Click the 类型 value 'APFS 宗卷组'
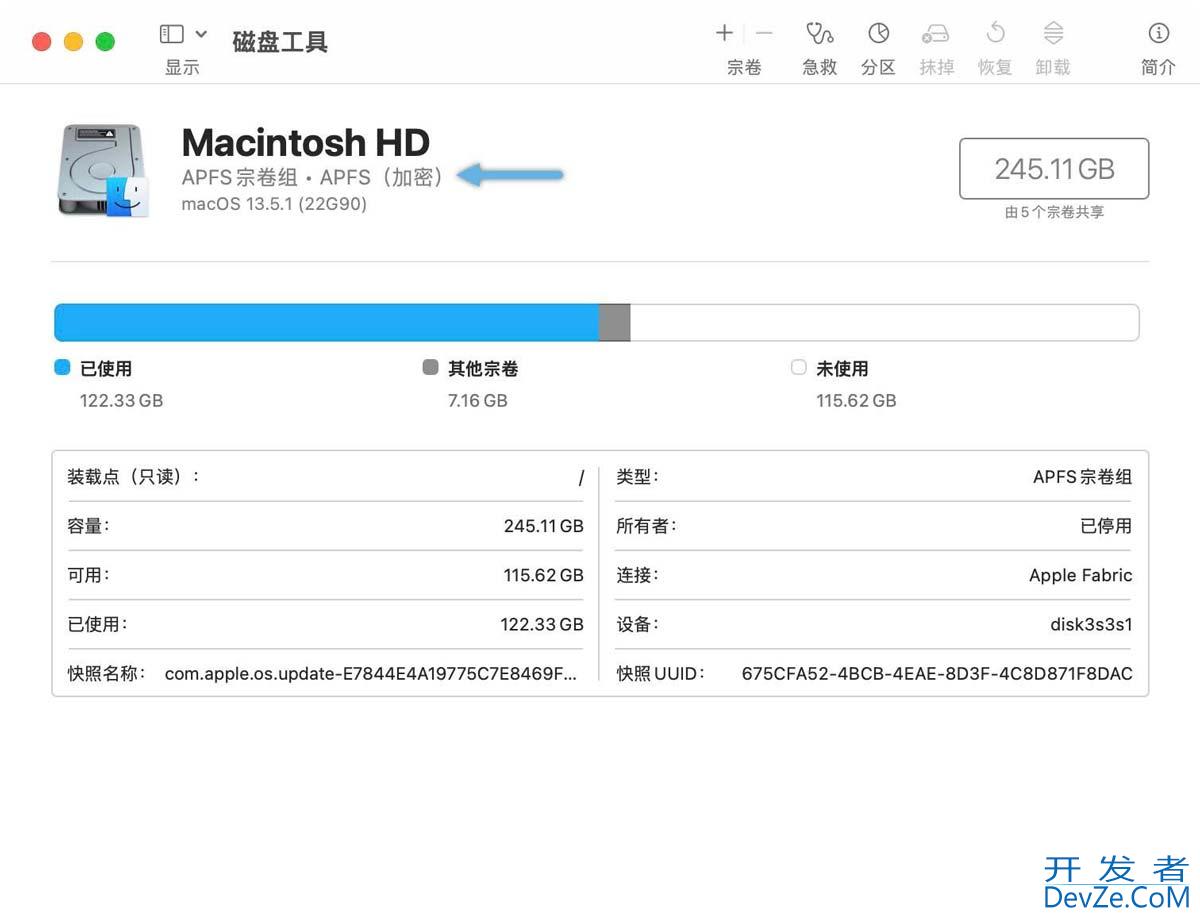This screenshot has height=919, width=1200. point(1083,477)
